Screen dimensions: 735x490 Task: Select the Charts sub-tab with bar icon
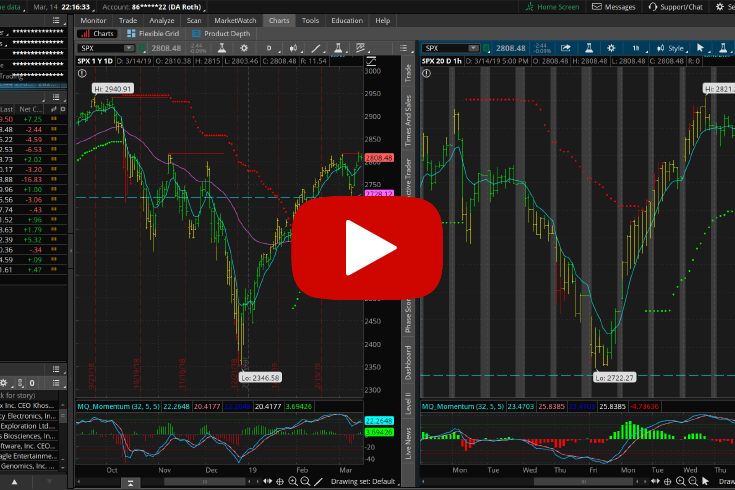pos(97,34)
